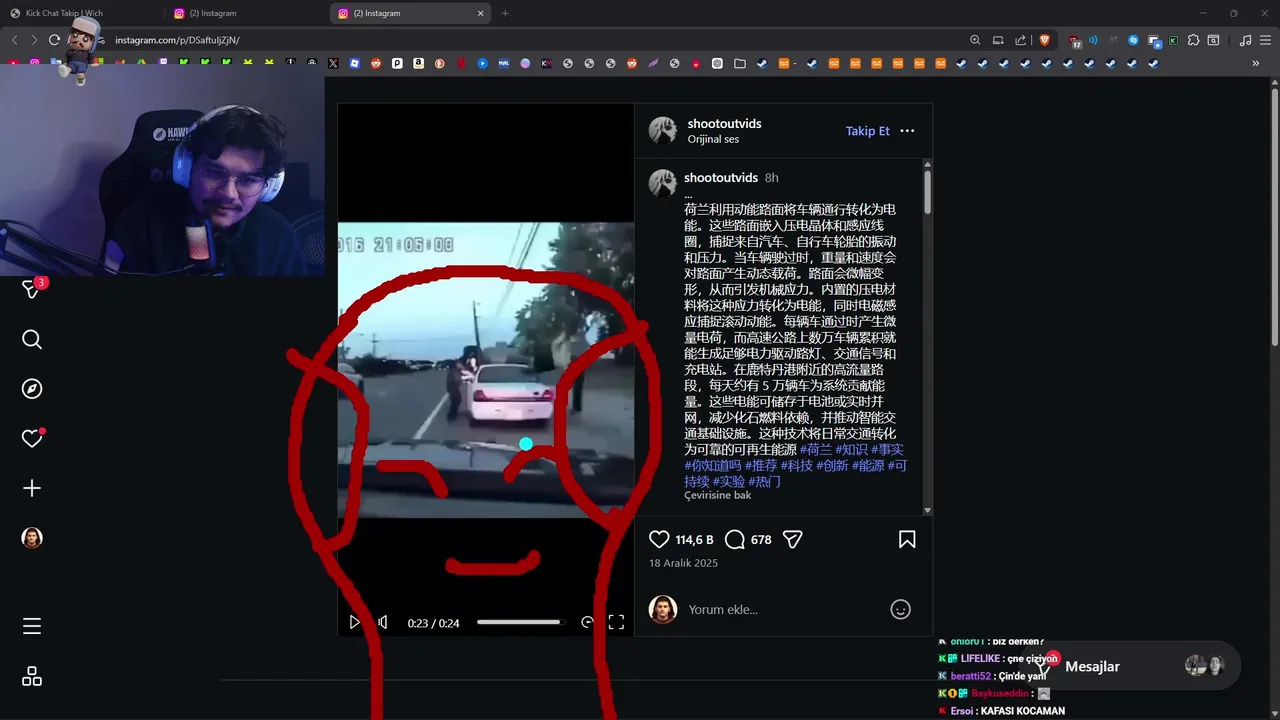Open a new browser tab
The width and height of the screenshot is (1280, 720).
click(x=505, y=13)
